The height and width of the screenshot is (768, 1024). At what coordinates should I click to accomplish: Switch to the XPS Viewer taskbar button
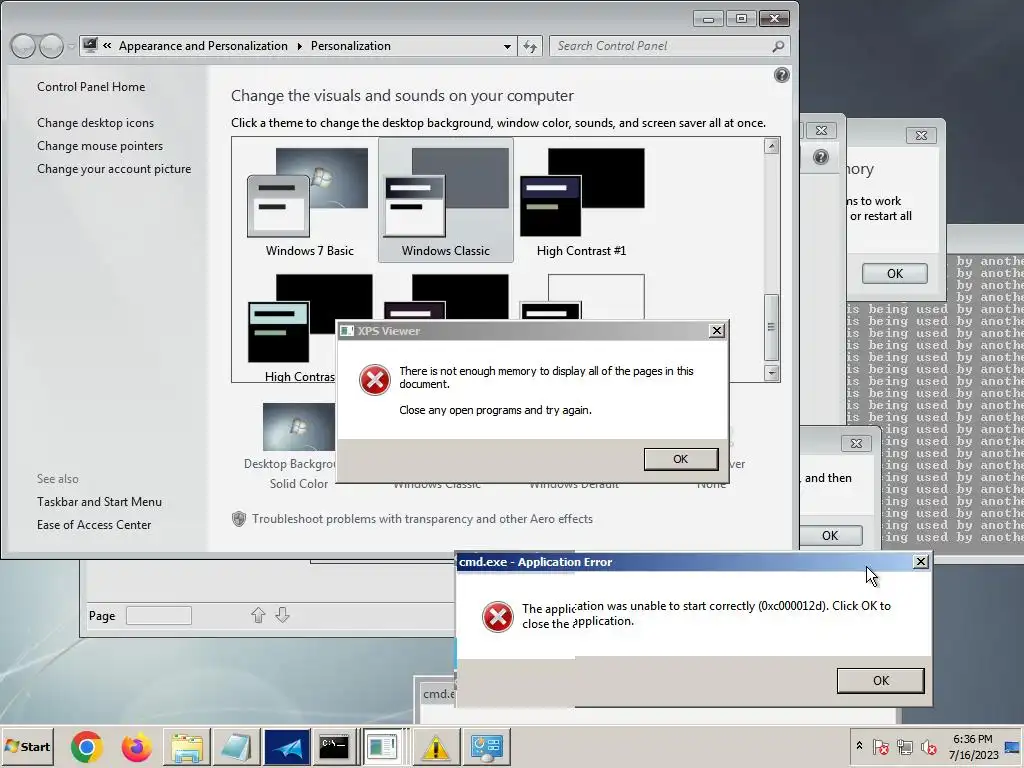click(383, 747)
